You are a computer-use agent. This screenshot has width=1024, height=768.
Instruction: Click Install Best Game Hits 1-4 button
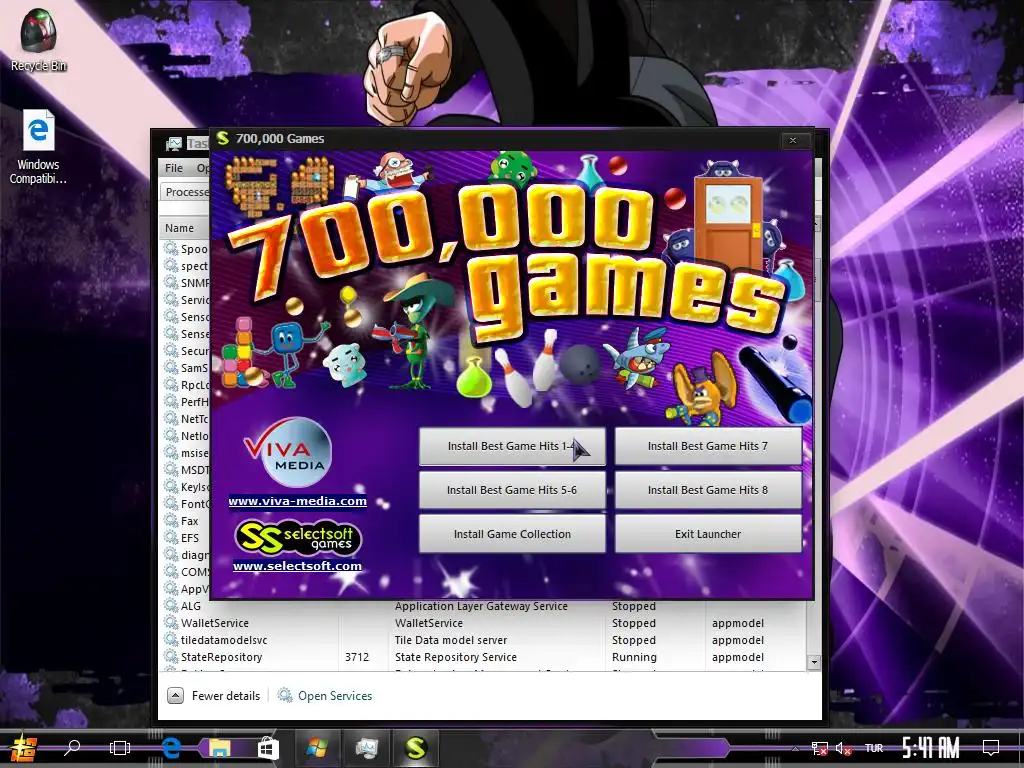pyautogui.click(x=512, y=446)
